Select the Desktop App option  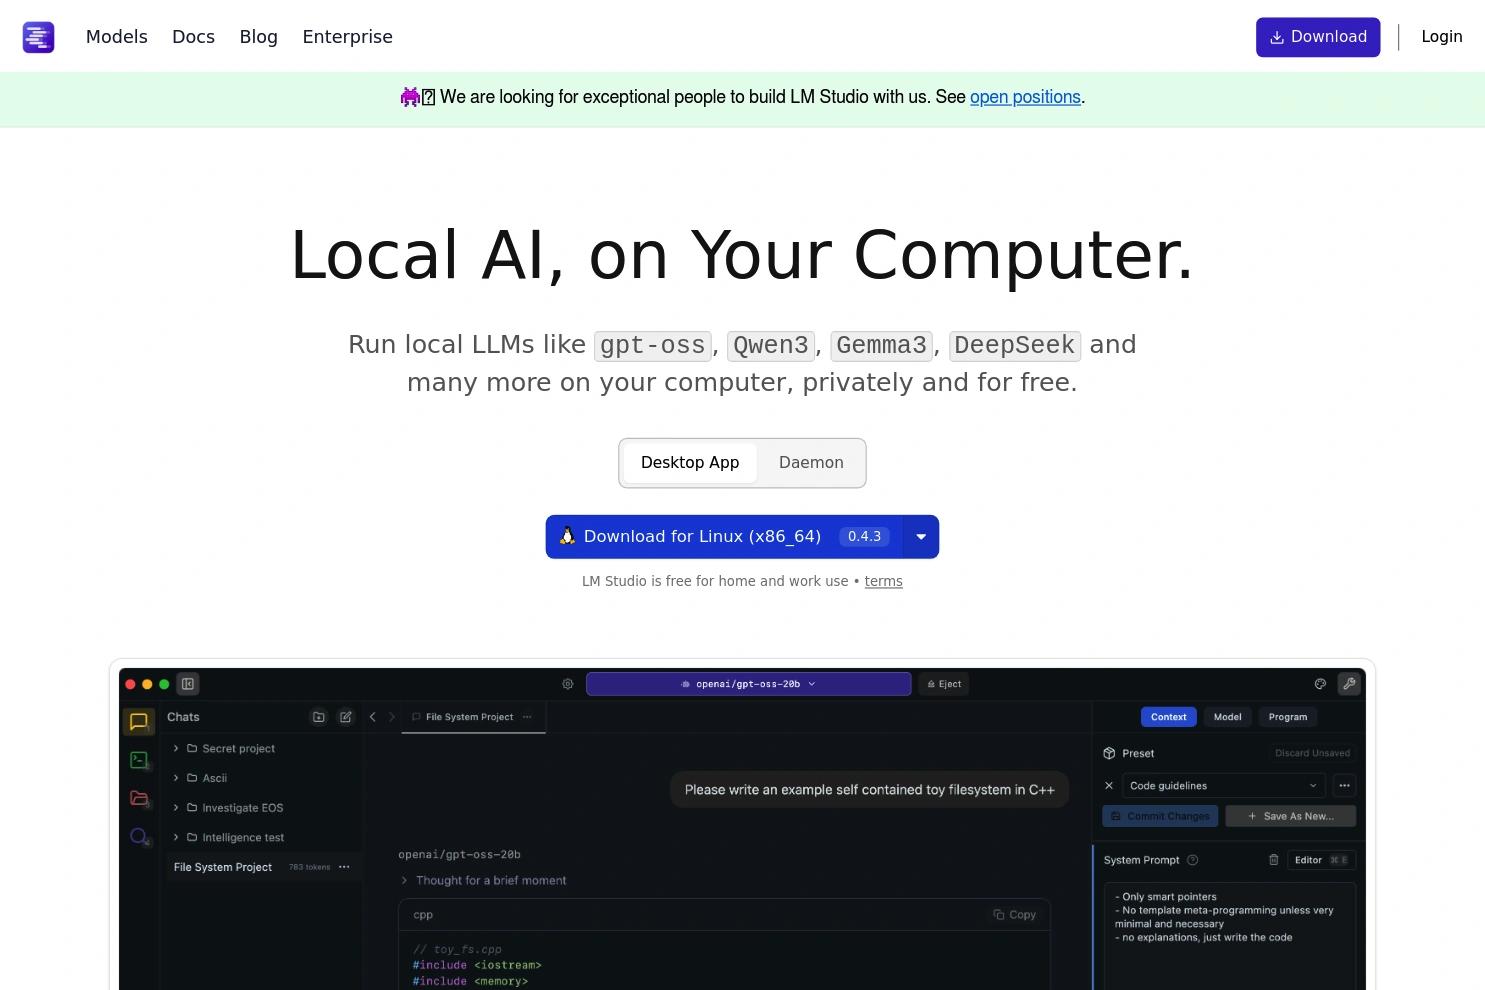(x=690, y=463)
